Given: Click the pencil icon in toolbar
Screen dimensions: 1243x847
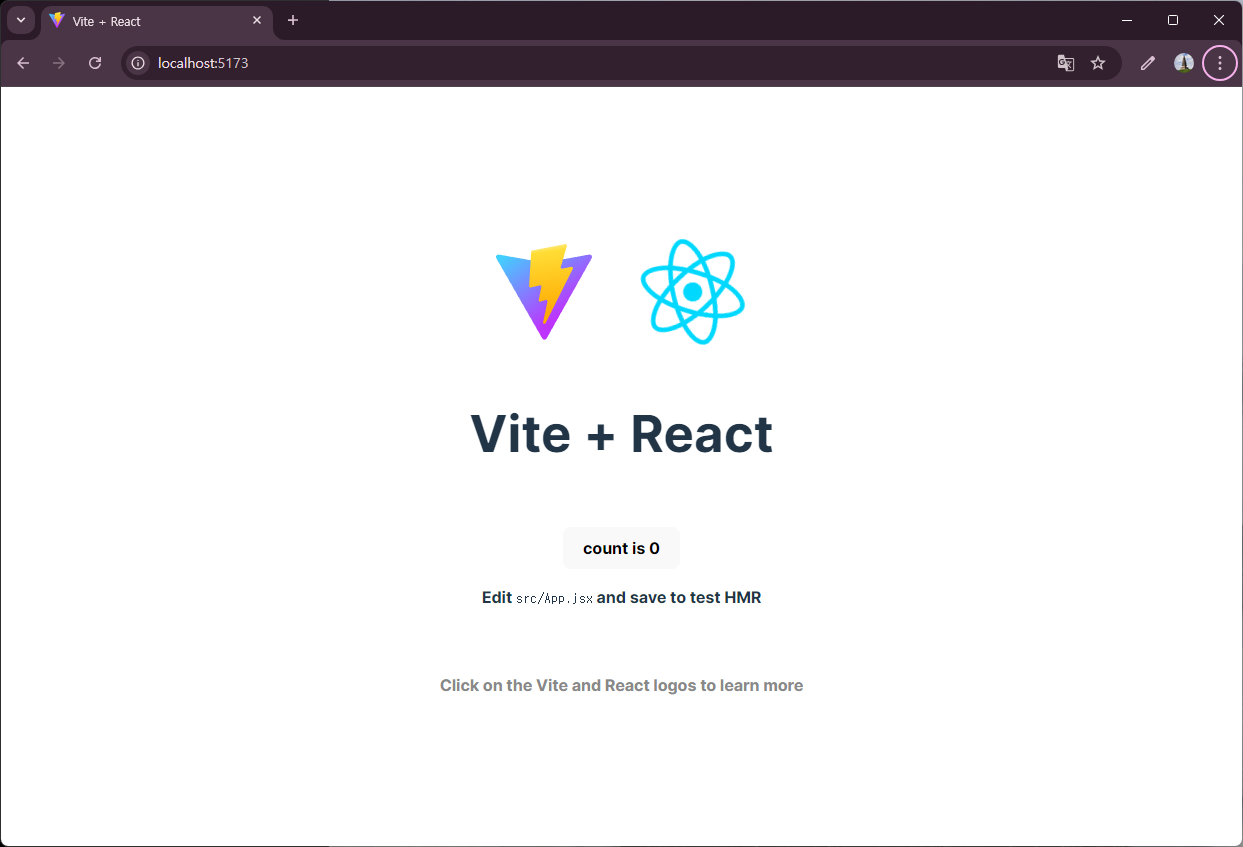Looking at the screenshot, I should (1148, 63).
